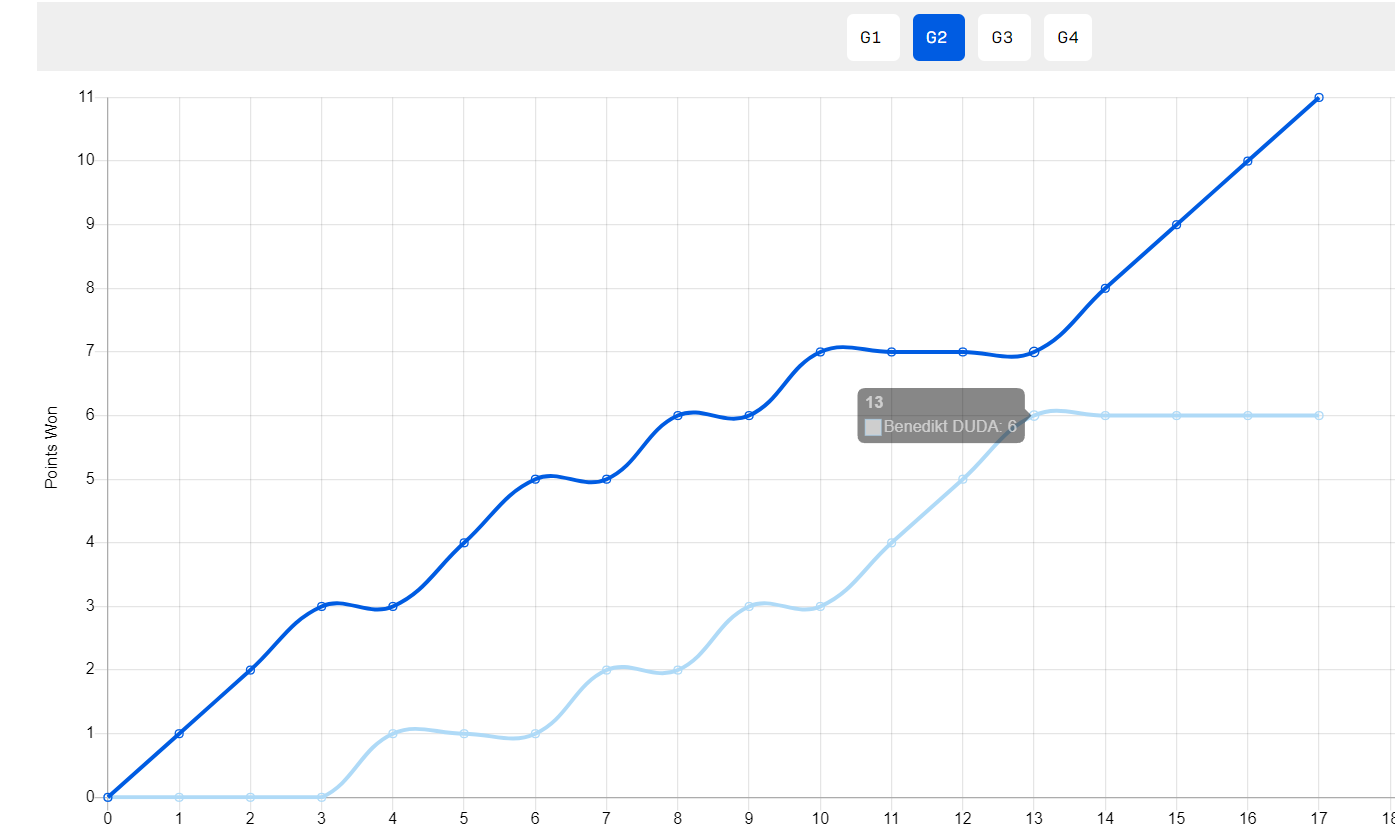Open the G3 game tab
Viewport: 1395px width, 837px height.
(1004, 37)
